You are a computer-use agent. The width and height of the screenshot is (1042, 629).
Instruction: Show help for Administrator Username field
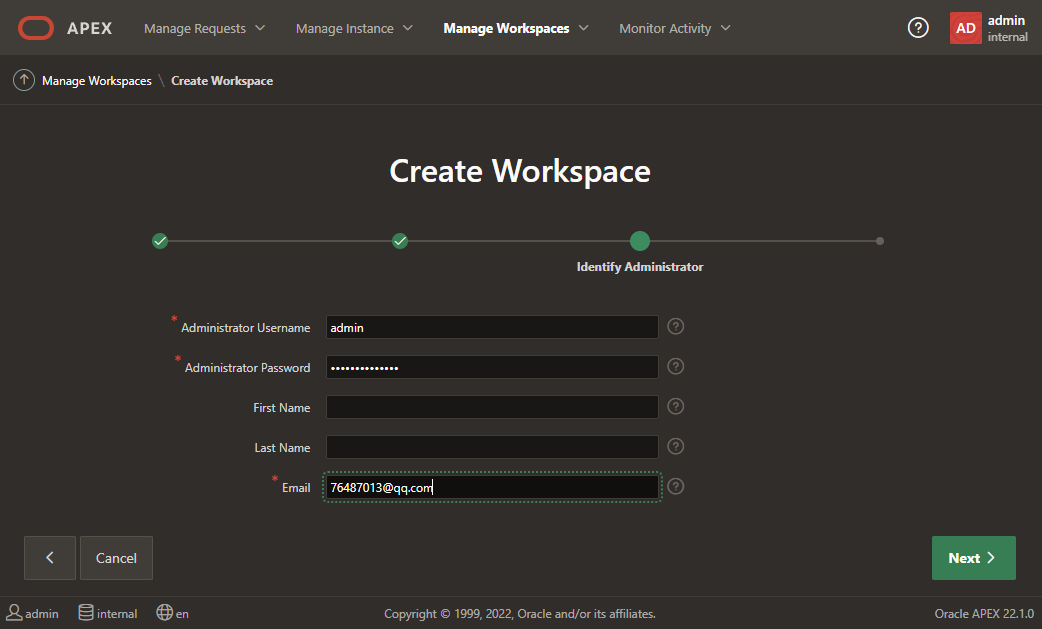[x=676, y=327]
